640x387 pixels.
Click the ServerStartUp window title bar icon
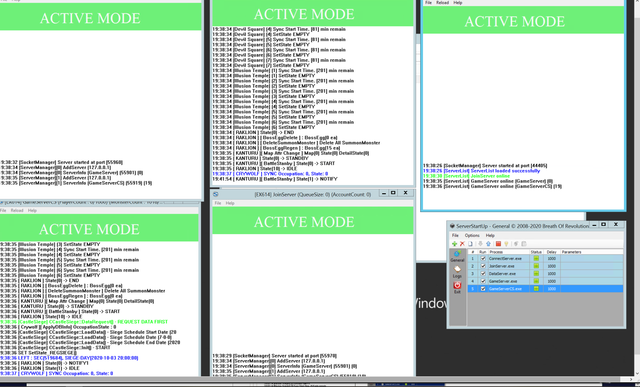pos(452,226)
